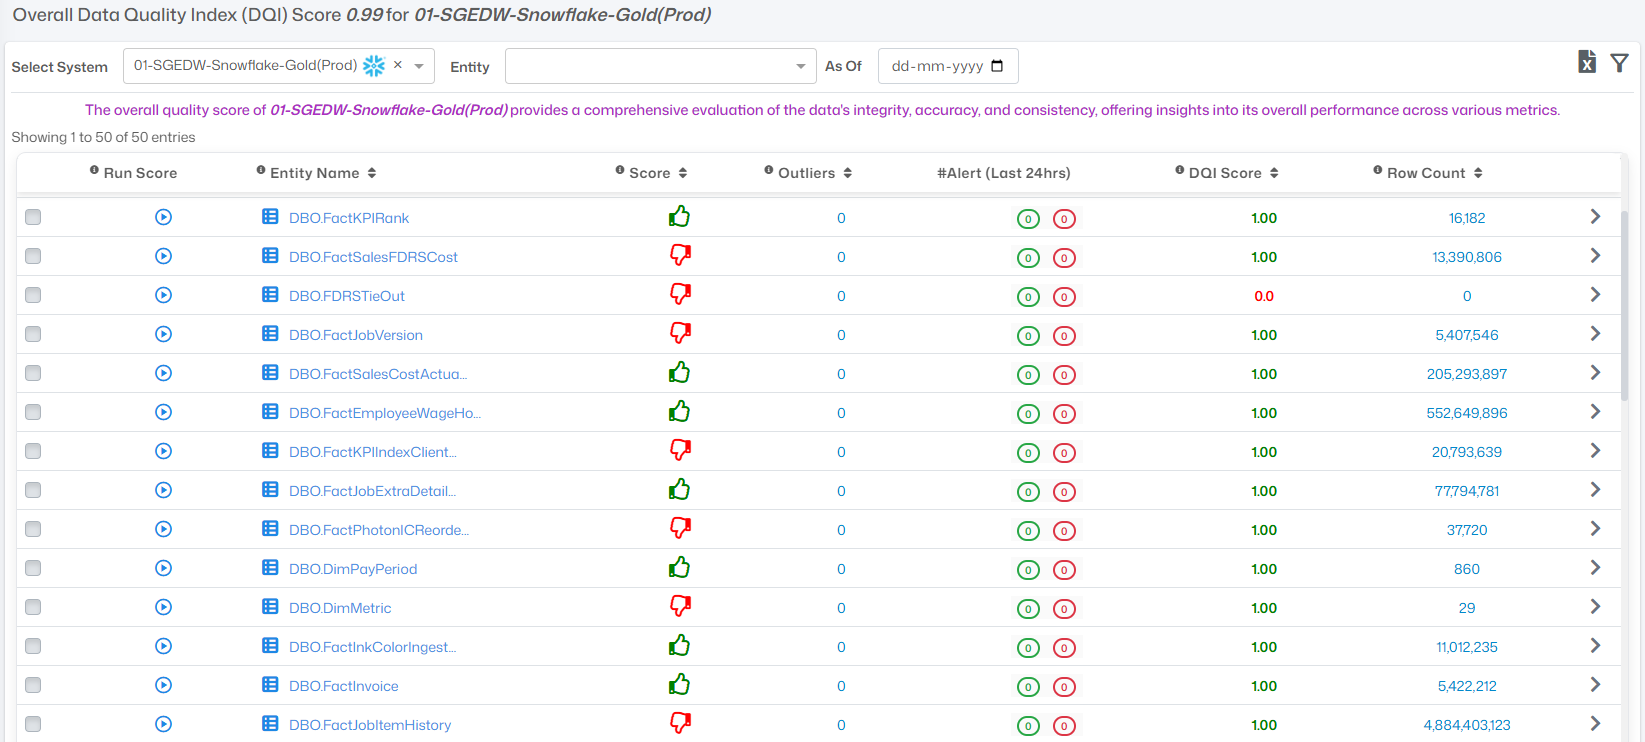Viewport: 1645px width, 742px height.
Task: Click green alert circle for DBO.DimMetric
Action: point(1028,609)
